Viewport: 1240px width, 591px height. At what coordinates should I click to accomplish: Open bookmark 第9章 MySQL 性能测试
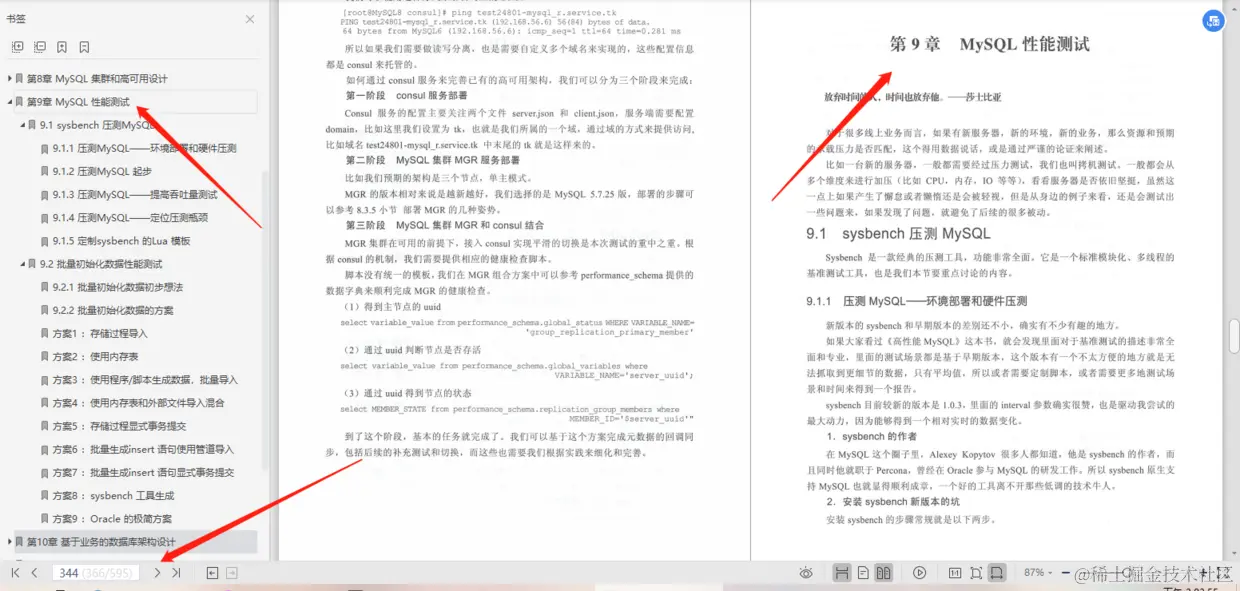pyautogui.click(x=78, y=102)
